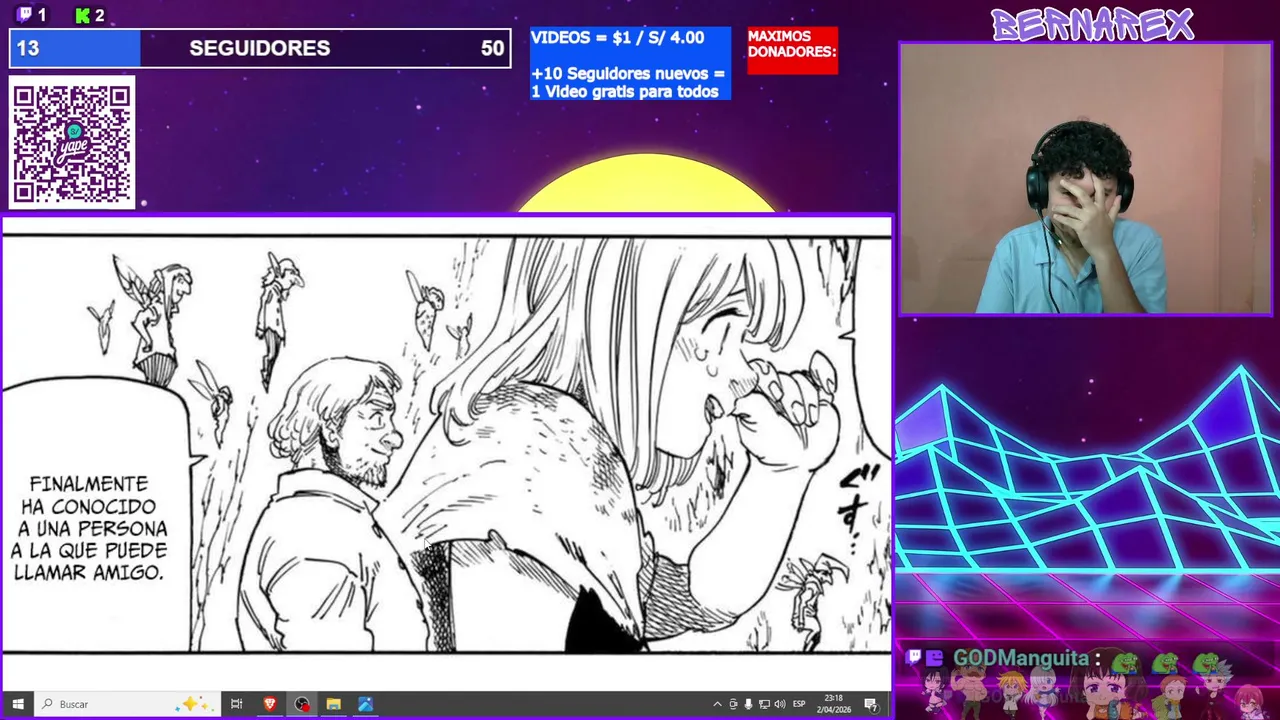This screenshot has width=1280, height=720.
Task: Click the meet now camera tray icon
Action: (733, 704)
